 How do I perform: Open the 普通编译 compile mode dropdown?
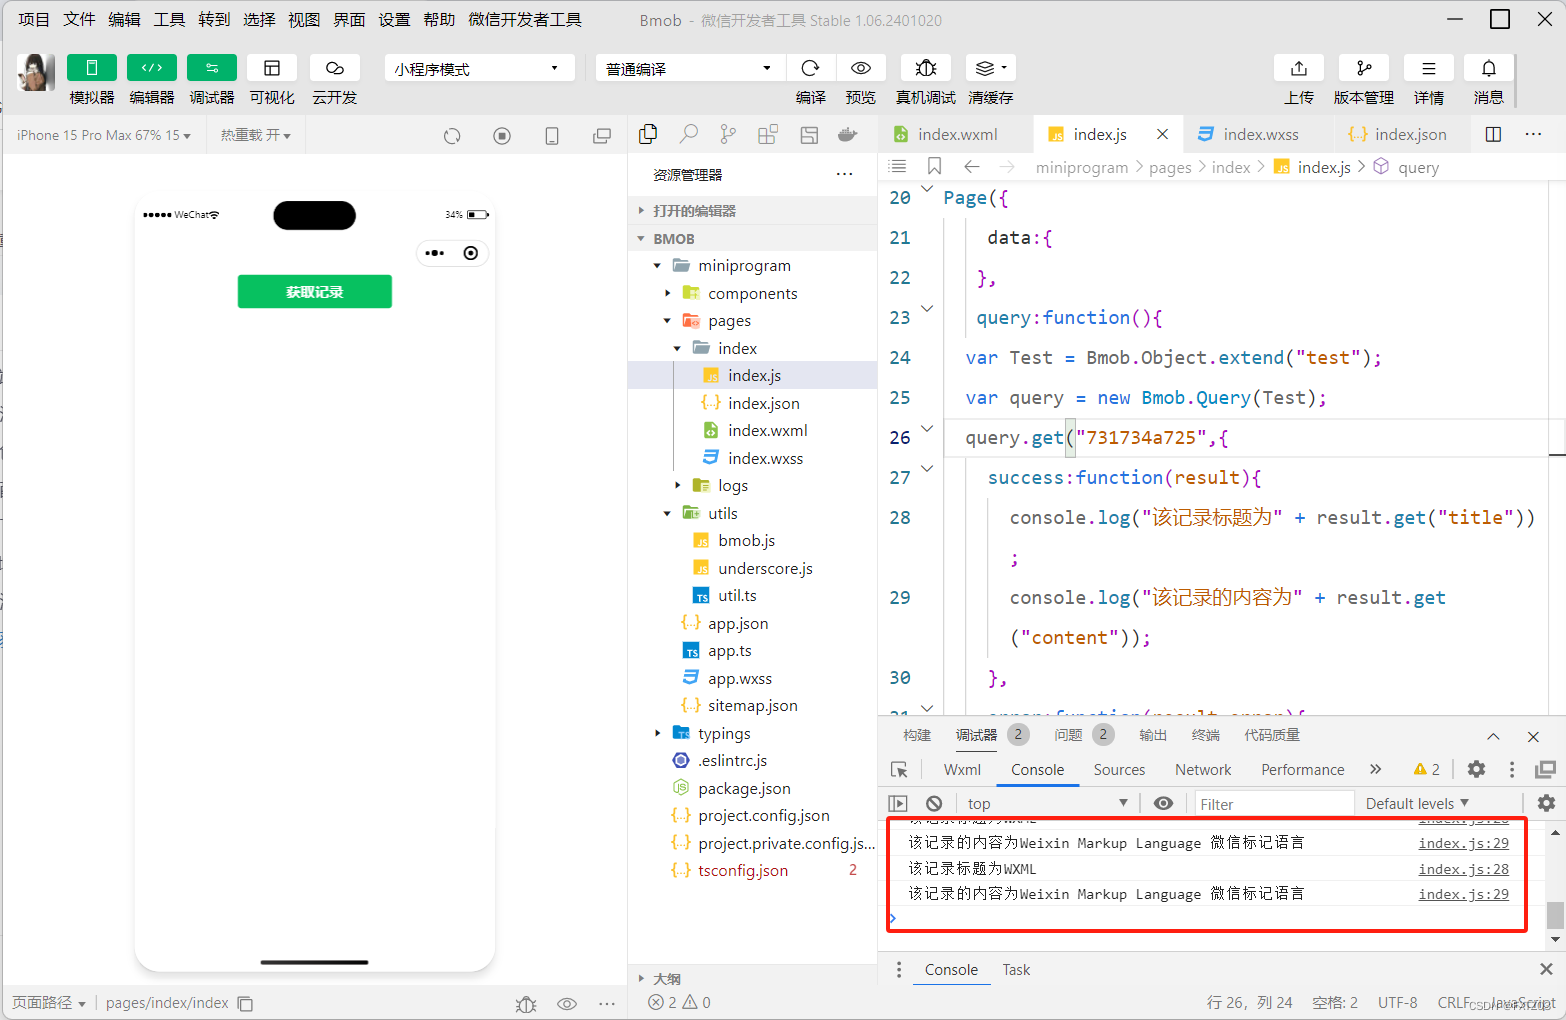coord(690,68)
